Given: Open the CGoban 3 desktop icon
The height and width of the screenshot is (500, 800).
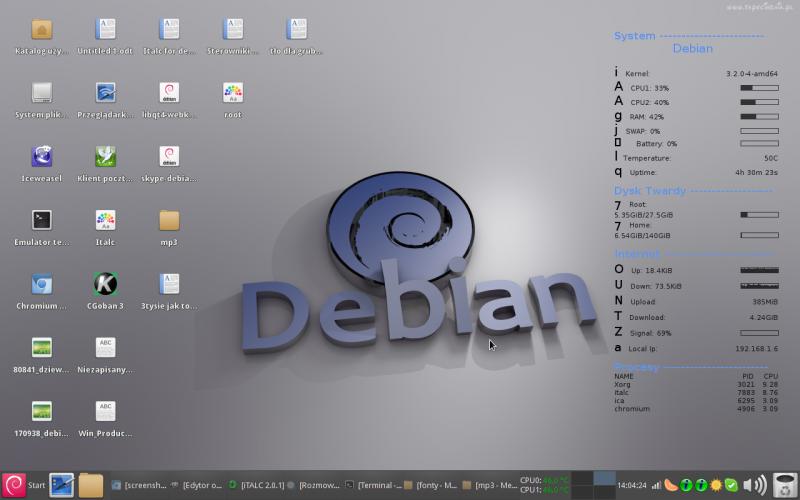Looking at the screenshot, I should pyautogui.click(x=105, y=283).
